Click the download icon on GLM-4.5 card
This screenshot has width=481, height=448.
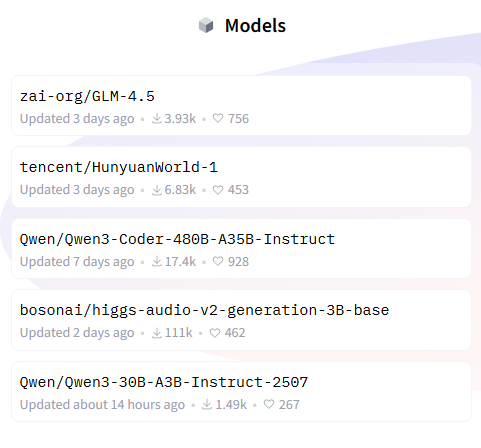[x=157, y=118]
